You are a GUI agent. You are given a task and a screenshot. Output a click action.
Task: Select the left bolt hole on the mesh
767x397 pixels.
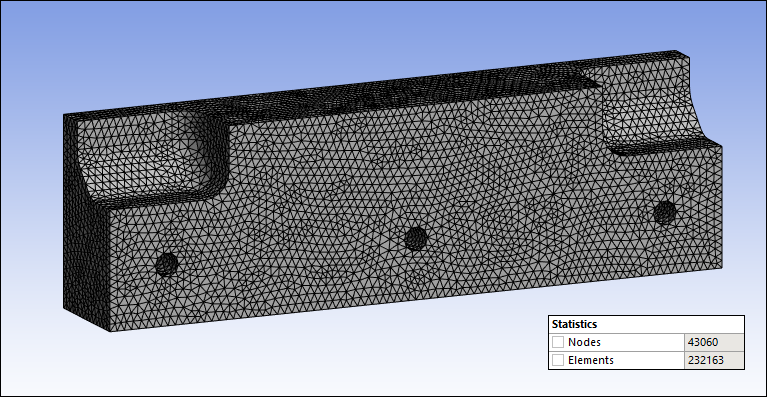(x=167, y=265)
